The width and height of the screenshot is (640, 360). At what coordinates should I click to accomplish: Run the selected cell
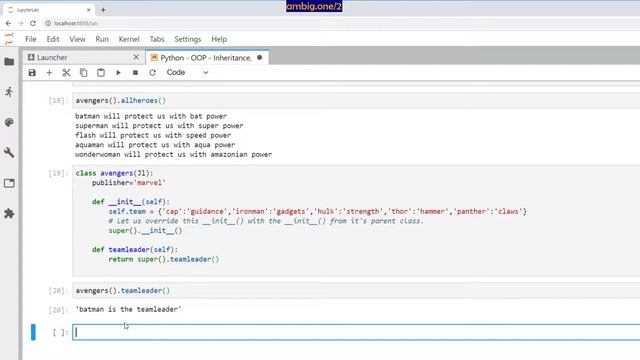[x=118, y=73]
